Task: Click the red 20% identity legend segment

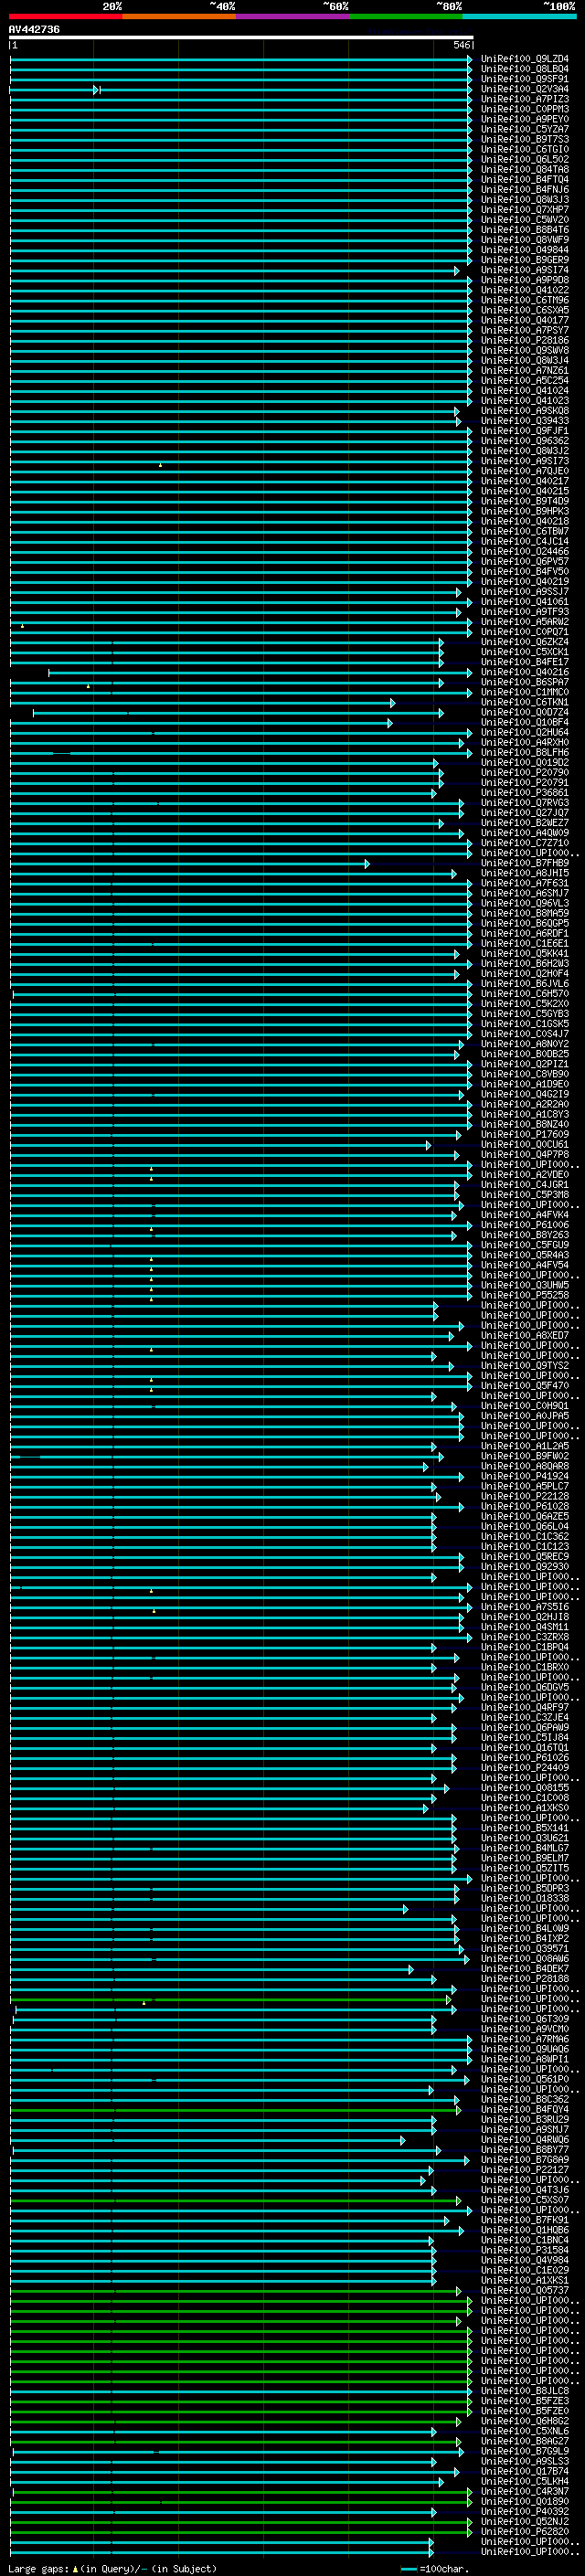Action: click(65, 17)
